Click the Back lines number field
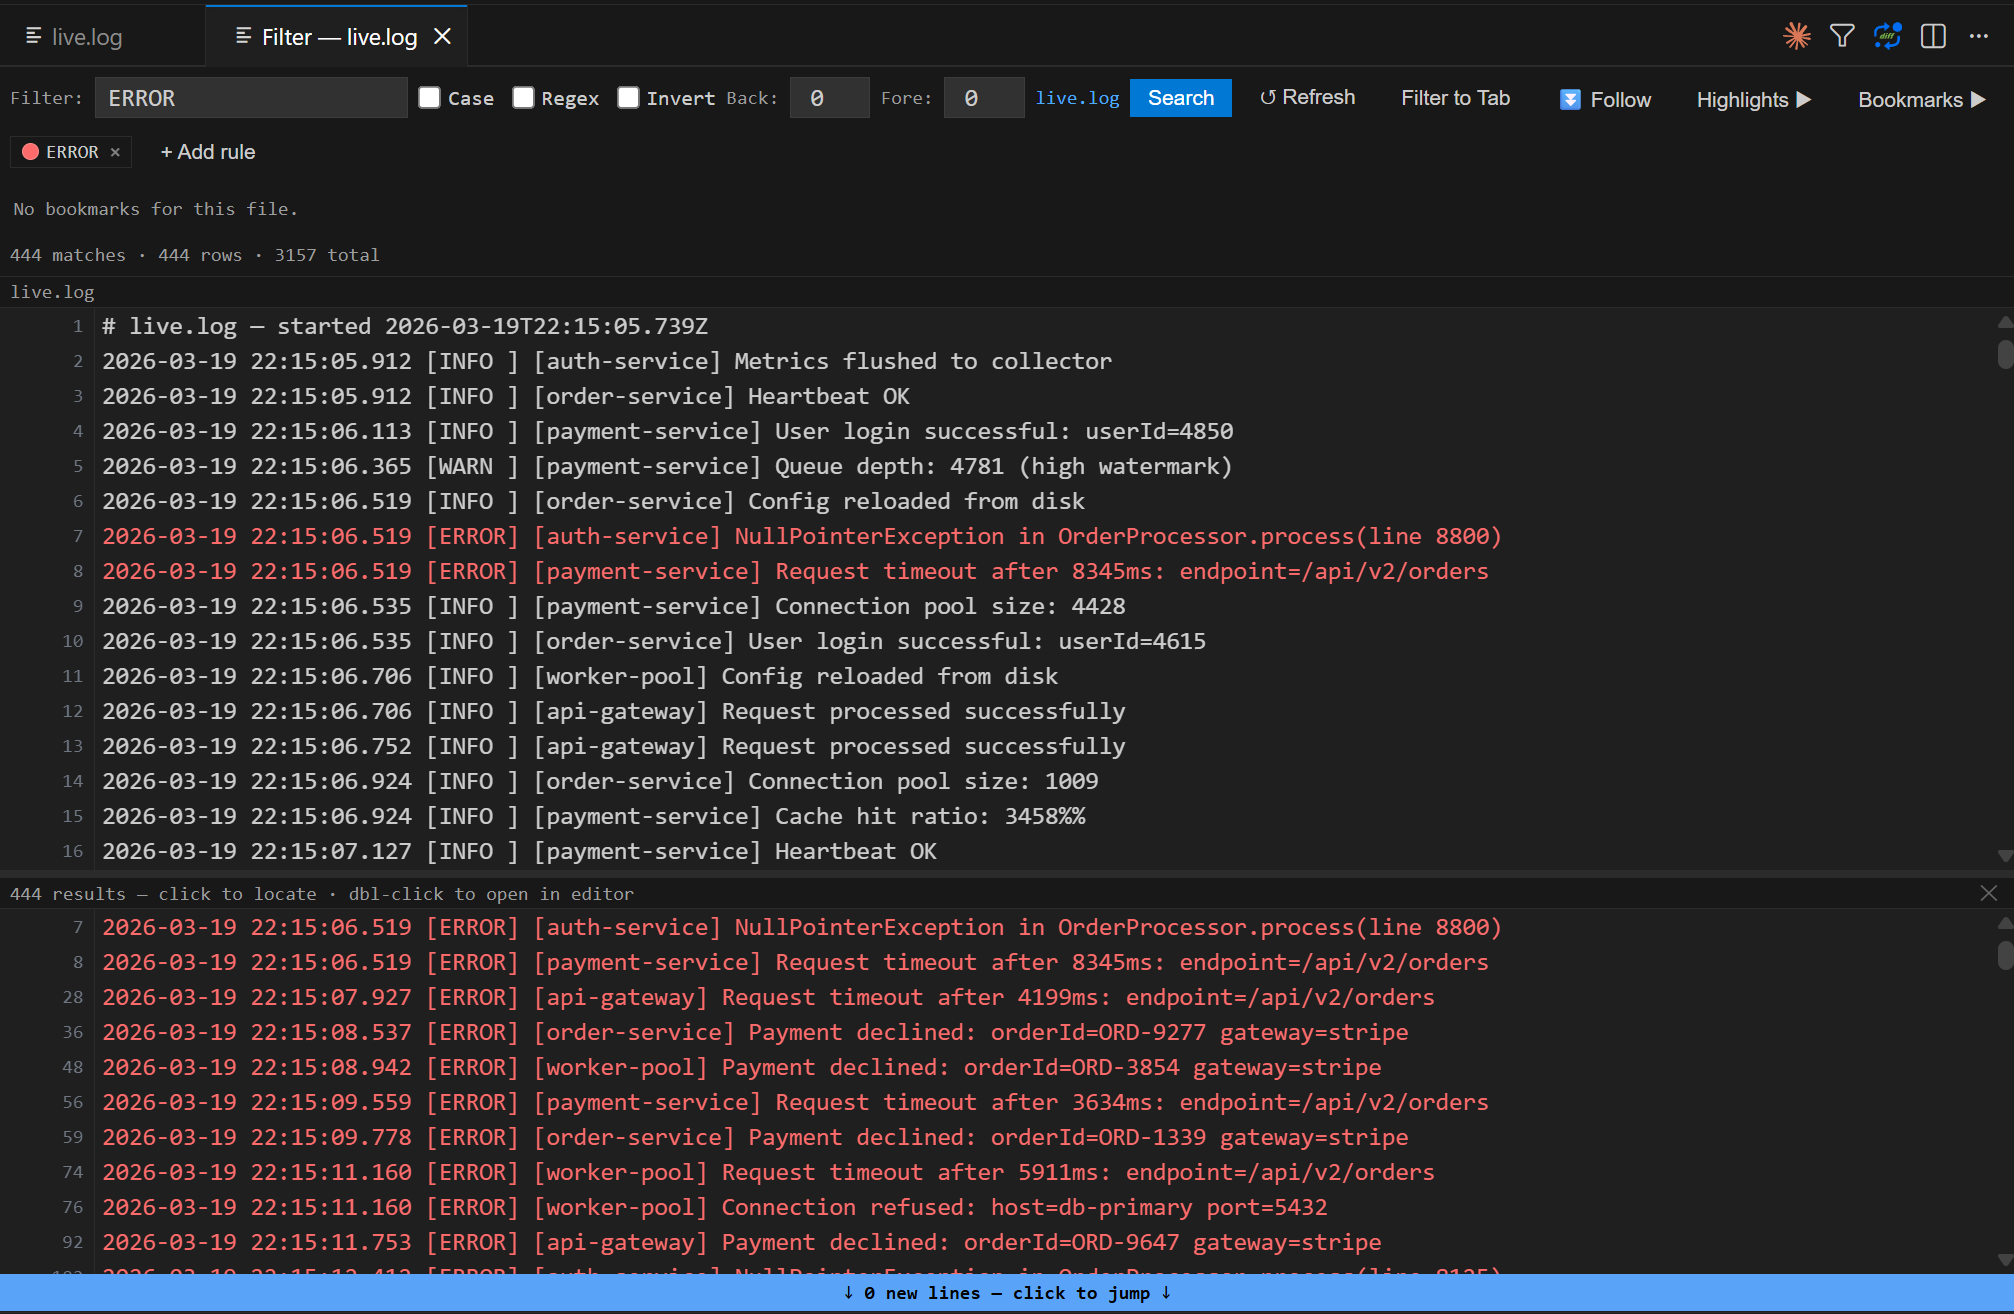 [829, 98]
